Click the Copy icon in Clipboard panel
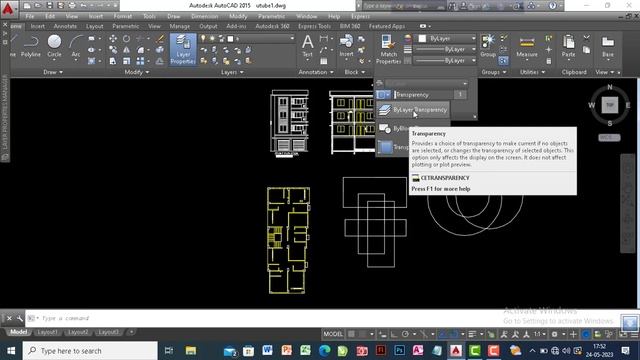This screenshot has width=640, height=360. click(x=587, y=50)
